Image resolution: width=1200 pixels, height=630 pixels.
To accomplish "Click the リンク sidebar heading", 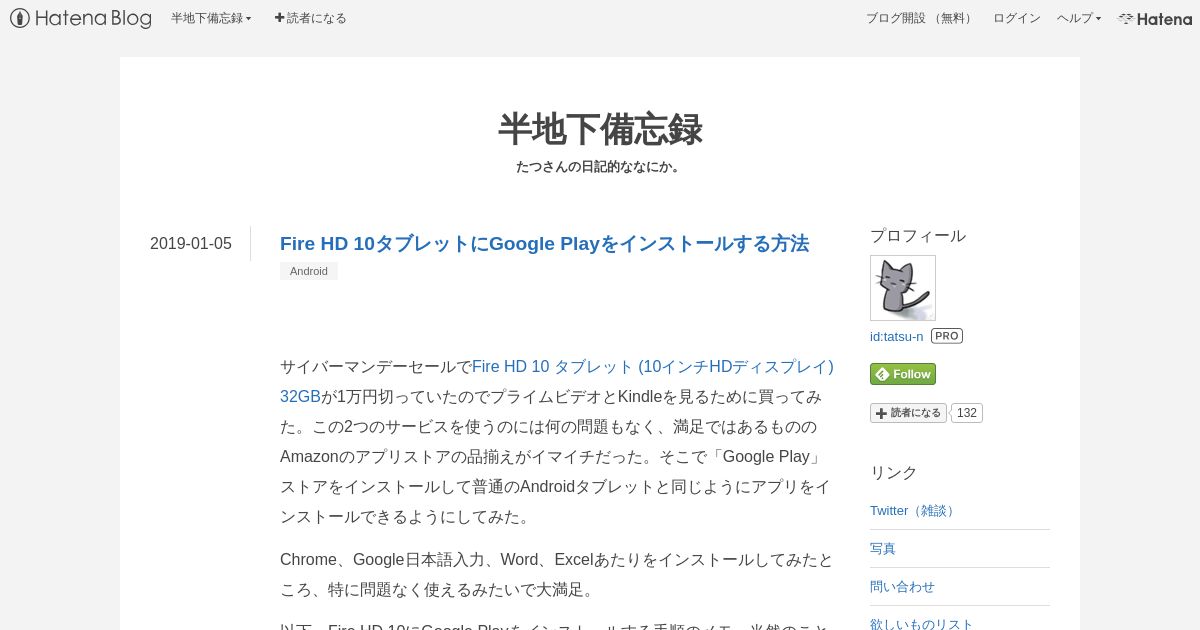I will (x=894, y=473).
